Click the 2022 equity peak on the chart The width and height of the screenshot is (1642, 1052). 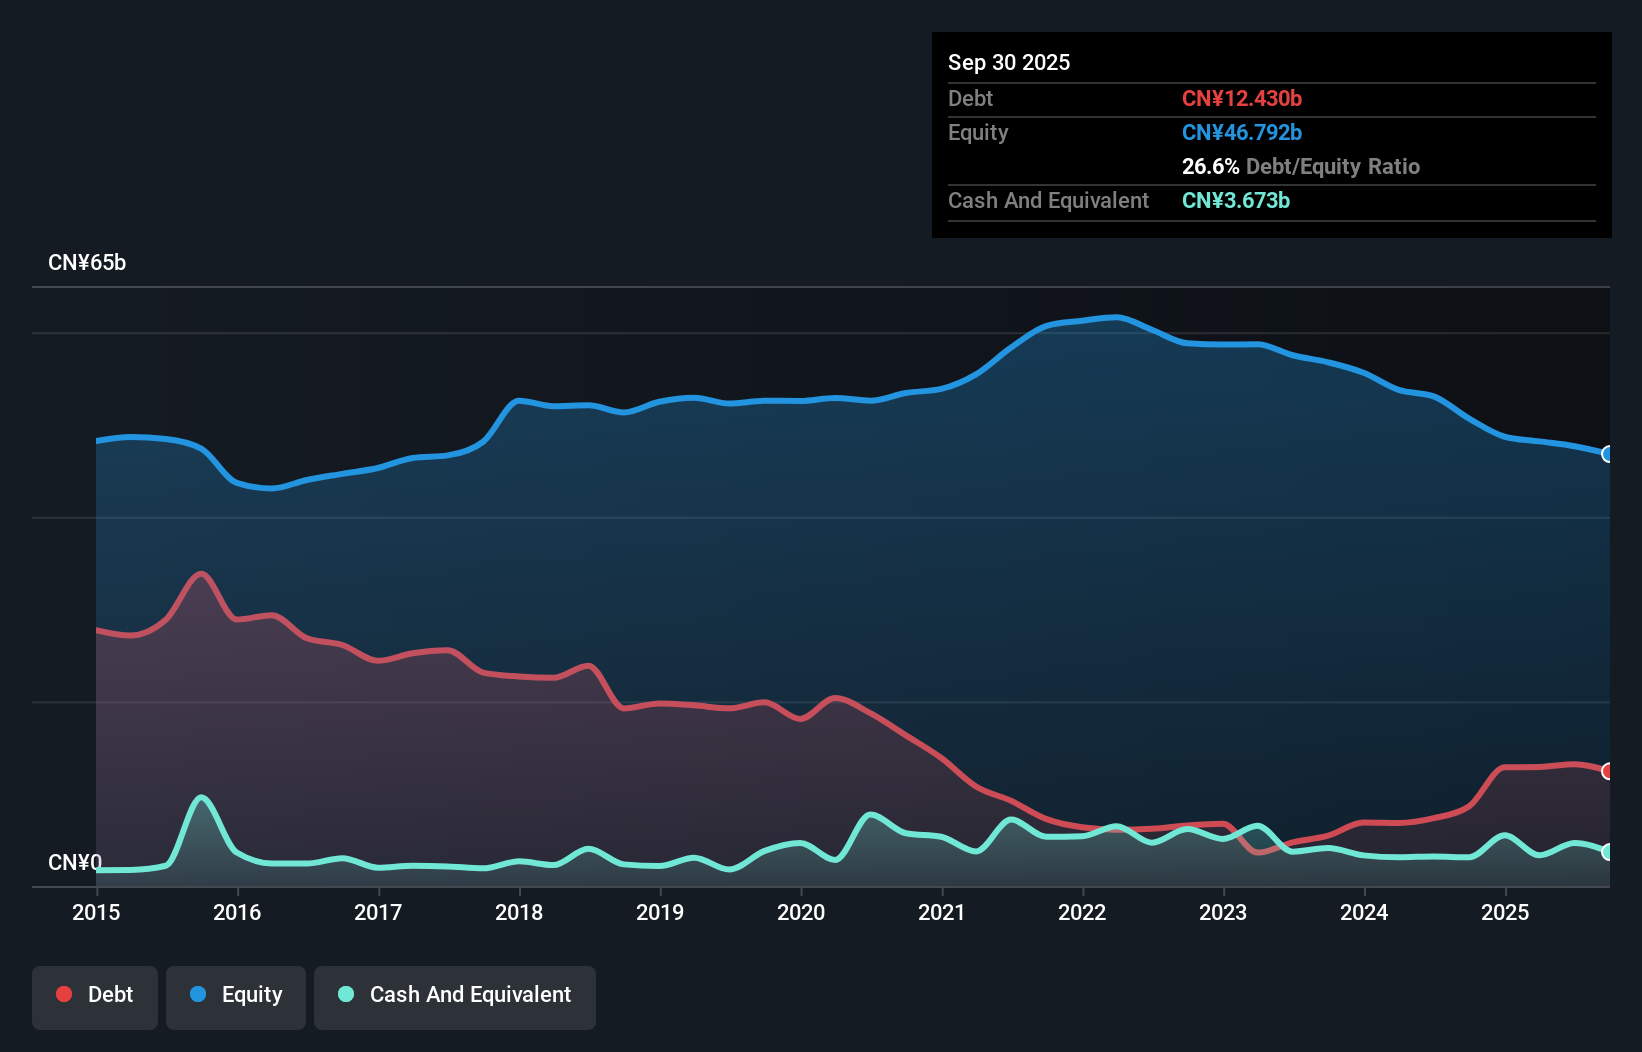click(1114, 318)
